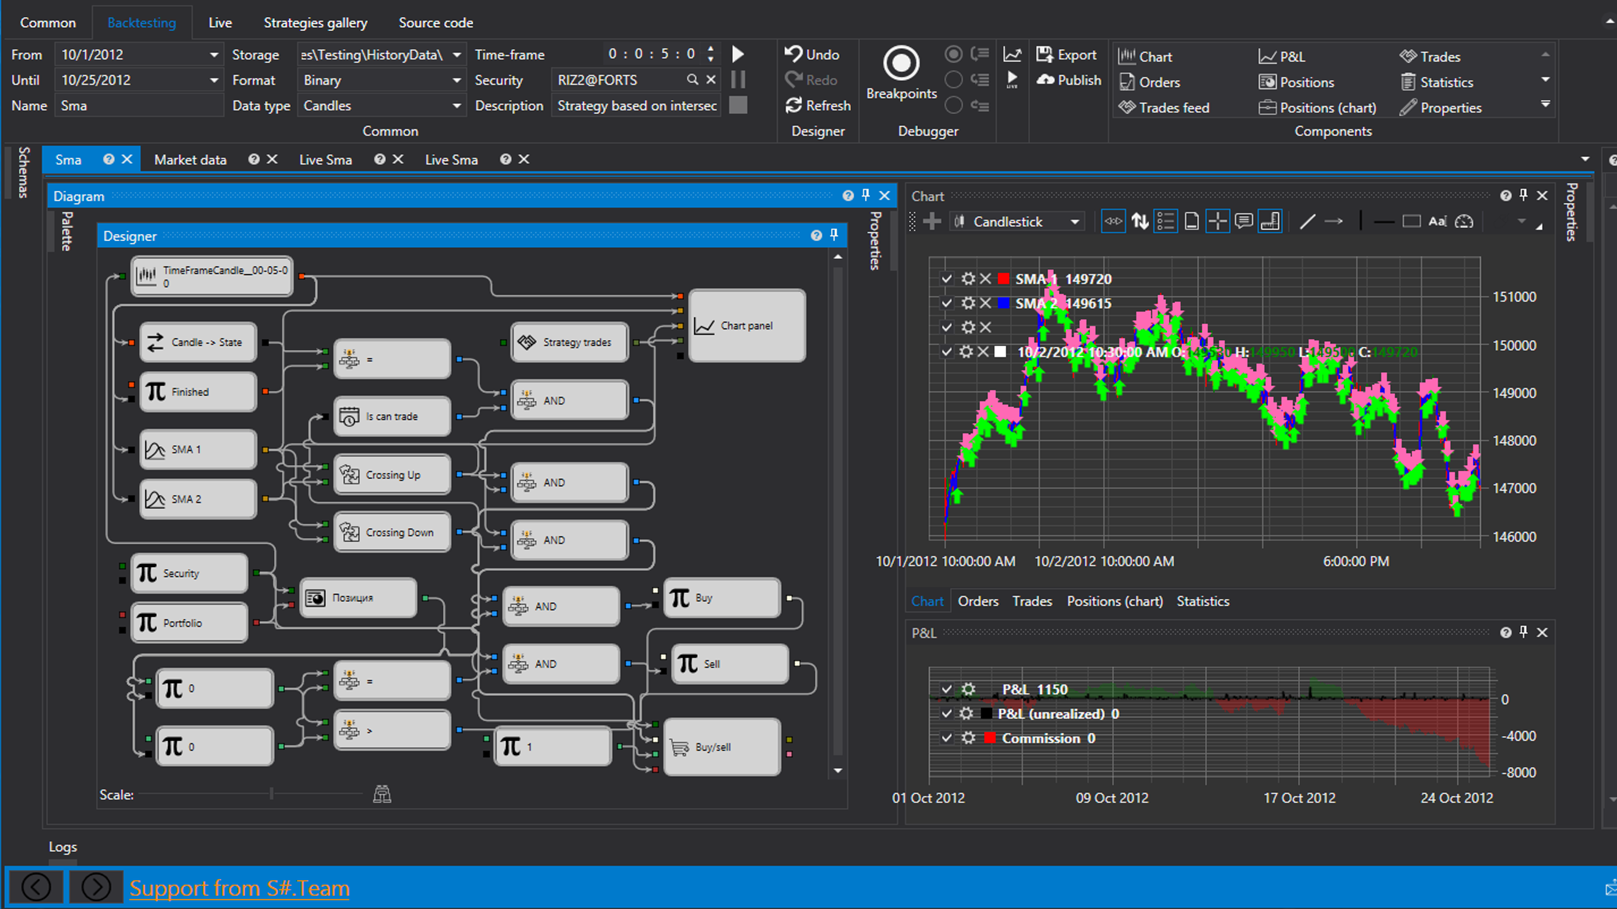Select the chart line drawing tool
The height and width of the screenshot is (909, 1617).
tap(1307, 221)
